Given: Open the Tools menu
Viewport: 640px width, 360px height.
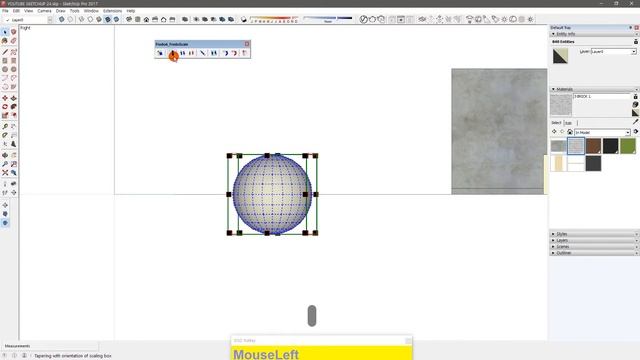Looking at the screenshot, I should [74, 11].
